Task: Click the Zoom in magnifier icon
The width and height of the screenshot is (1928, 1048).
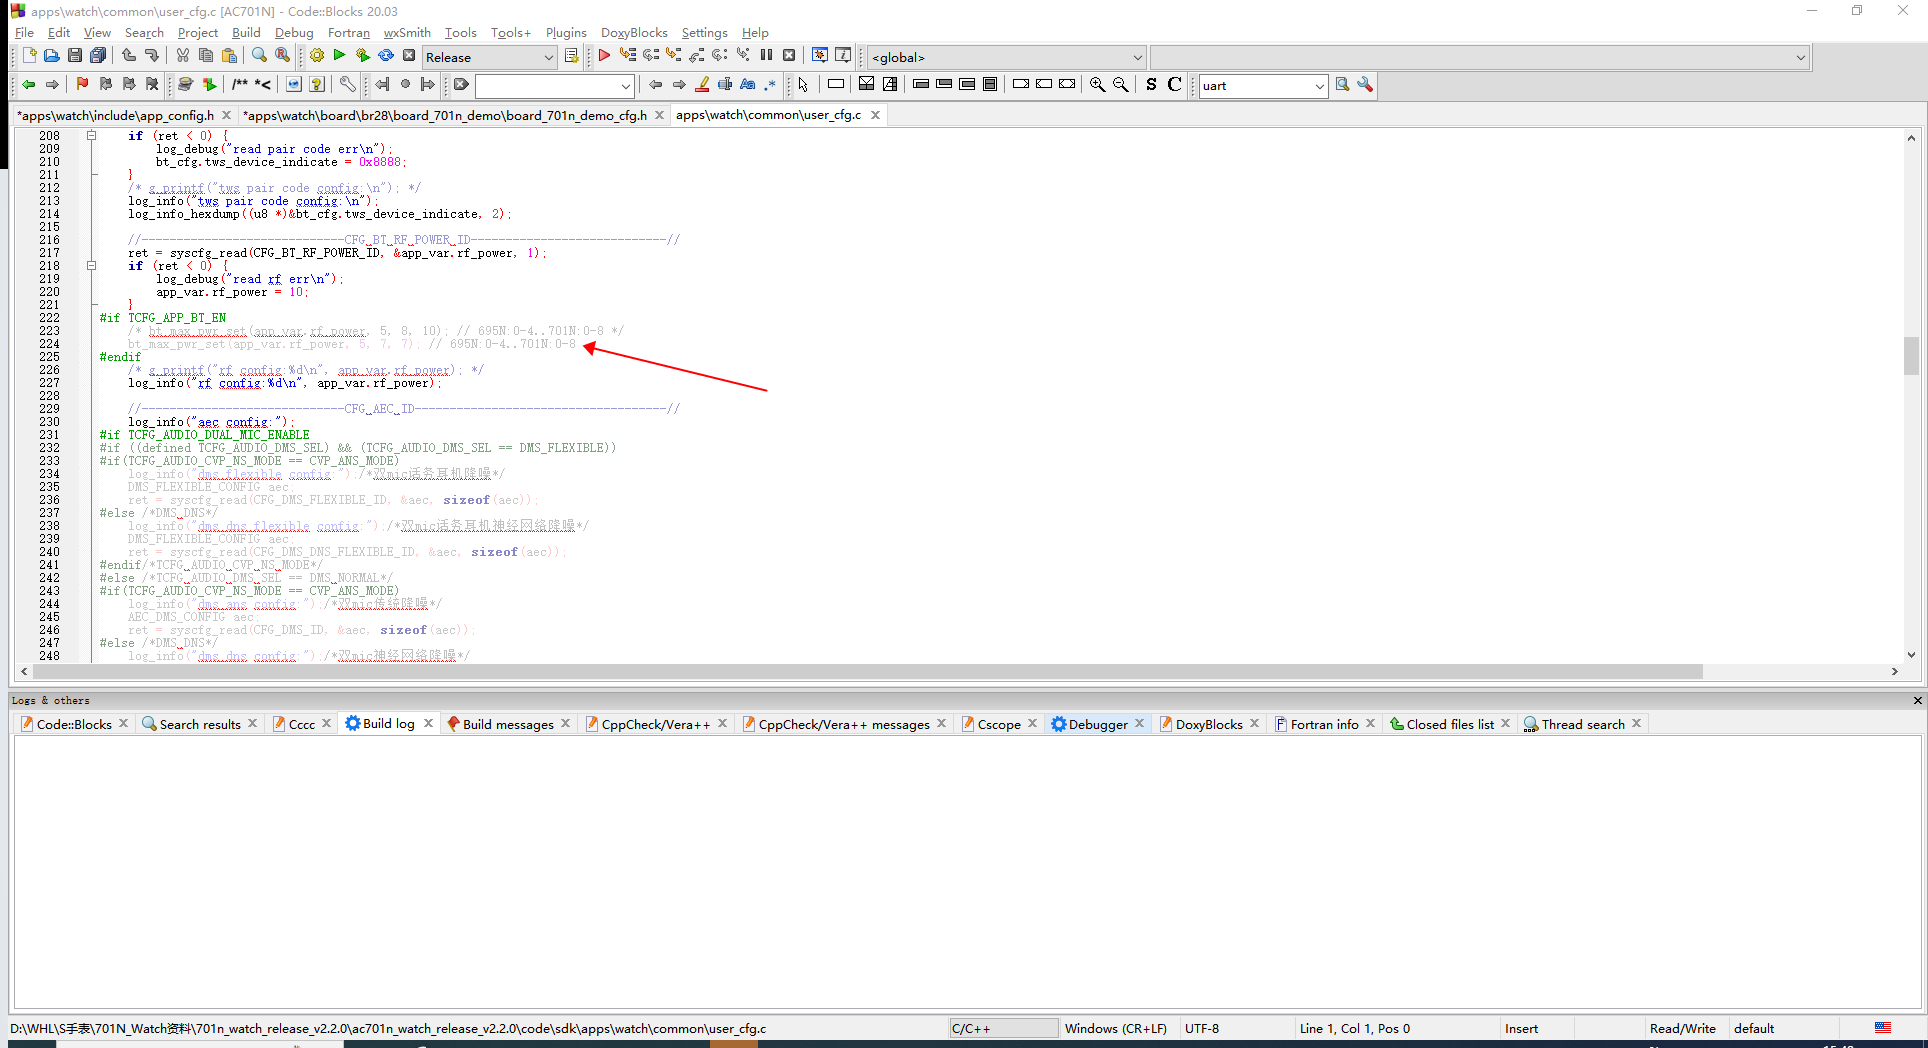Action: pyautogui.click(x=1097, y=85)
